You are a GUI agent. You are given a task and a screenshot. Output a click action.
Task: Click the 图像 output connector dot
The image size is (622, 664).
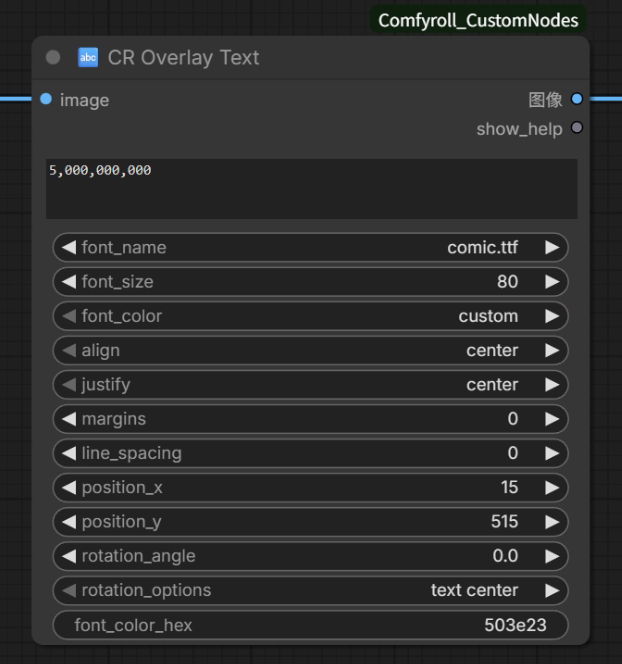[x=577, y=99]
